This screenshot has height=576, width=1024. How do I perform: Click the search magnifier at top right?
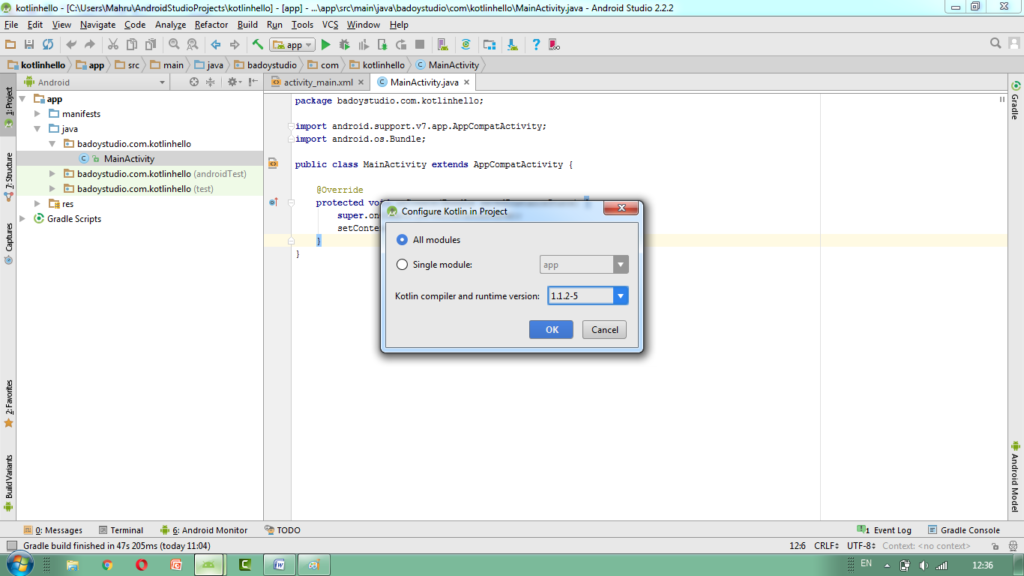996,44
